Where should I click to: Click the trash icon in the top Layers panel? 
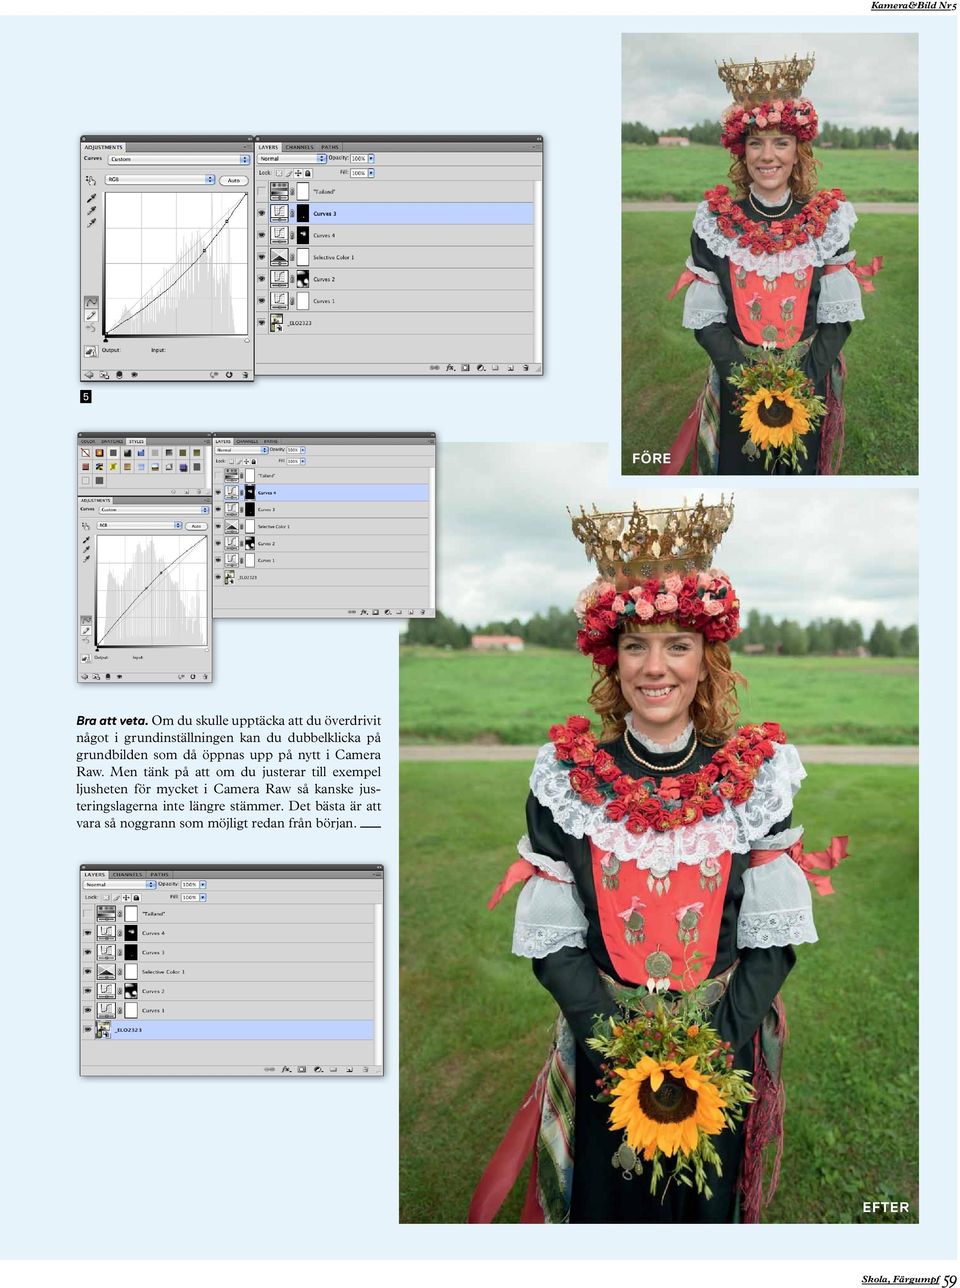[x=526, y=368]
